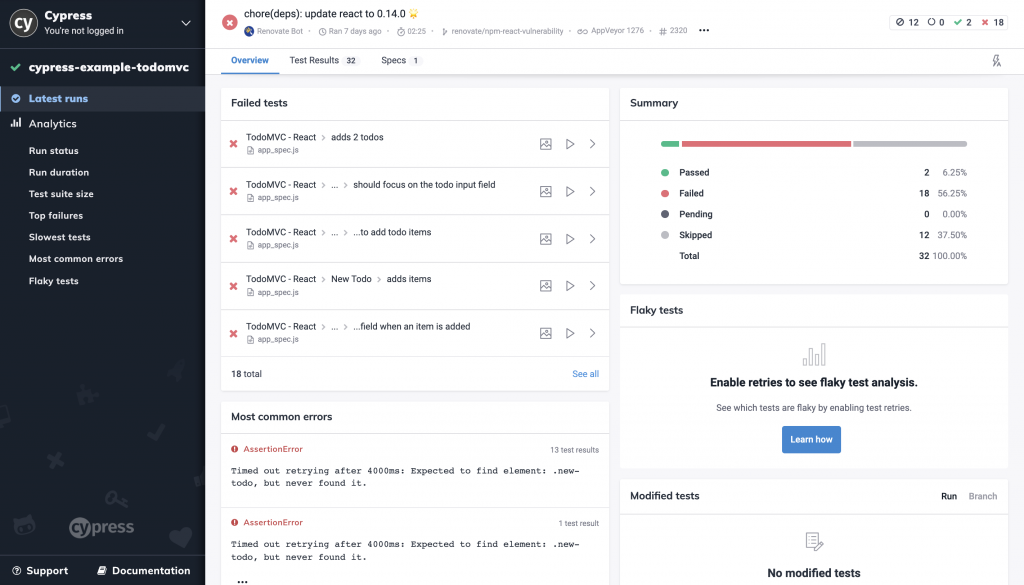Image resolution: width=1024 pixels, height=585 pixels.
Task: Play video for 'should focus on the todo input field'
Action: coord(570,191)
